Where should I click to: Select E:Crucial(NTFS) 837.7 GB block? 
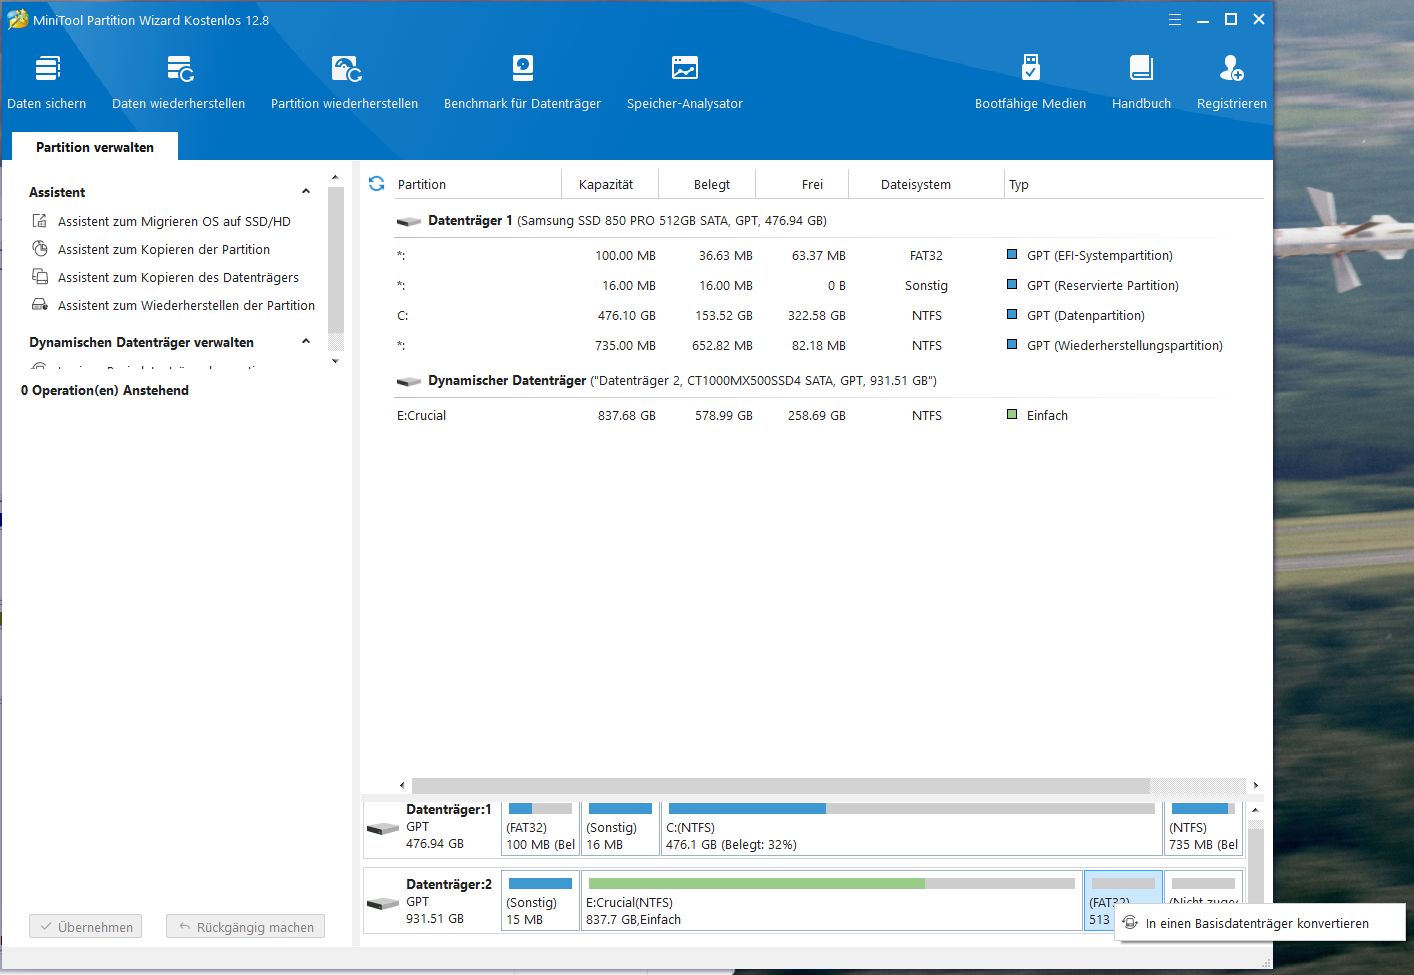[831, 901]
